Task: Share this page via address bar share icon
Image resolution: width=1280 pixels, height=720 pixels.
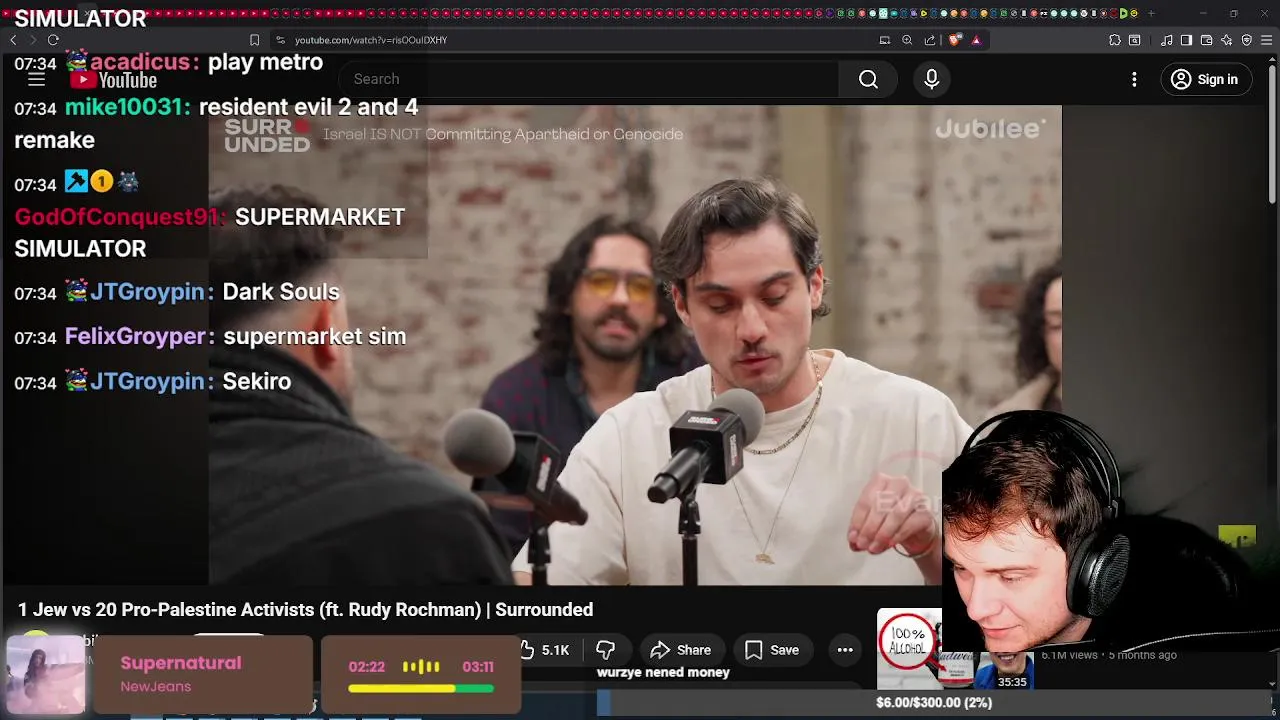Action: coord(930,40)
